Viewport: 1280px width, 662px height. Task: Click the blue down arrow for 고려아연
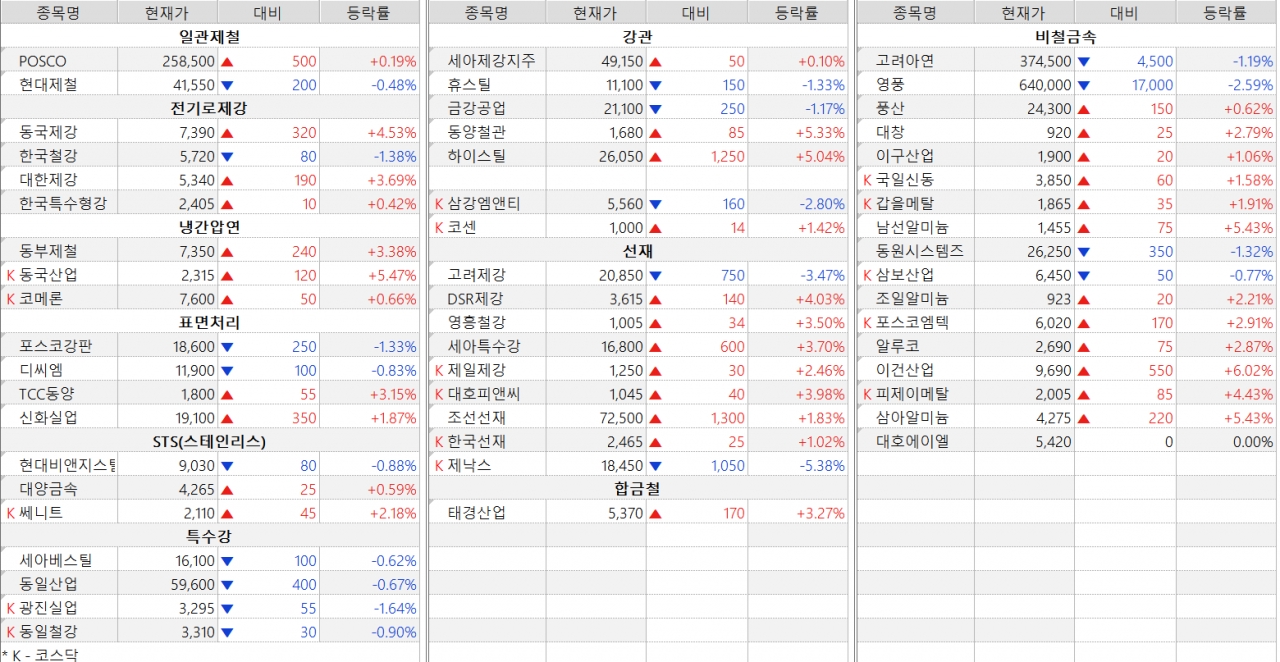point(1083,61)
